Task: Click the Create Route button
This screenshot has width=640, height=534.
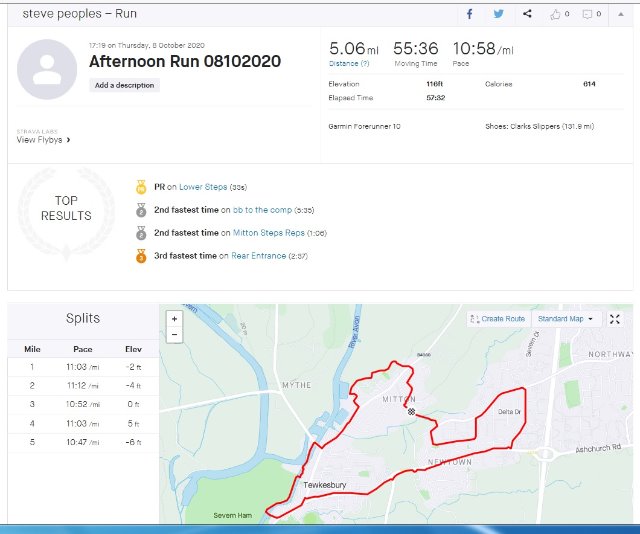Action: click(497, 319)
